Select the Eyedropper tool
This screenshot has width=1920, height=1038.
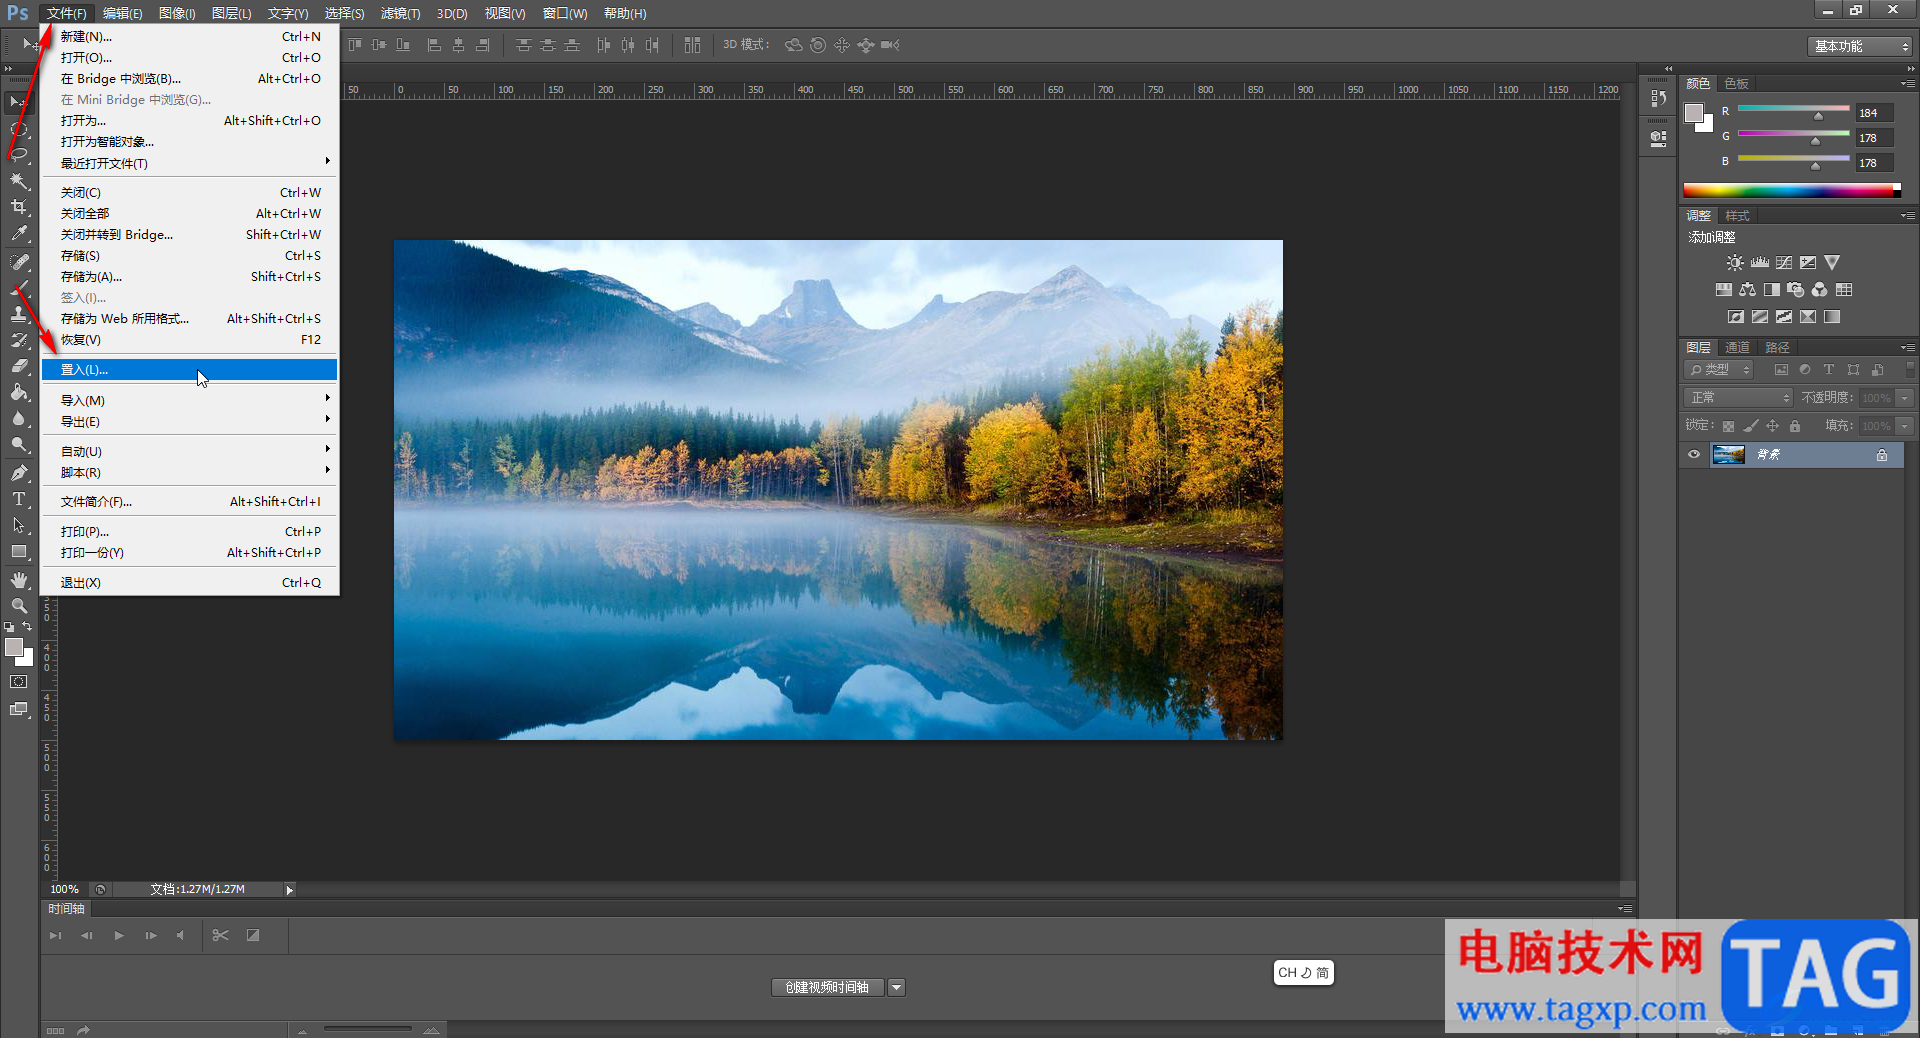[19, 234]
